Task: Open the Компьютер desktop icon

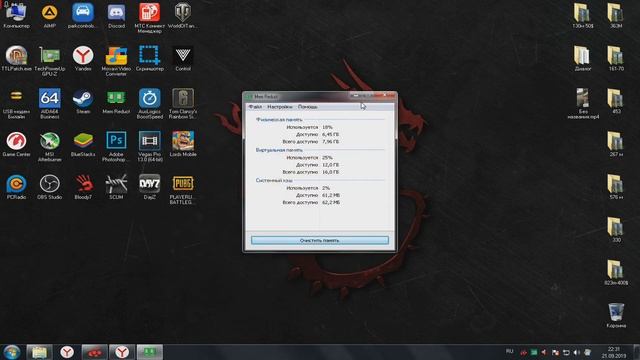Action: pyautogui.click(x=16, y=16)
